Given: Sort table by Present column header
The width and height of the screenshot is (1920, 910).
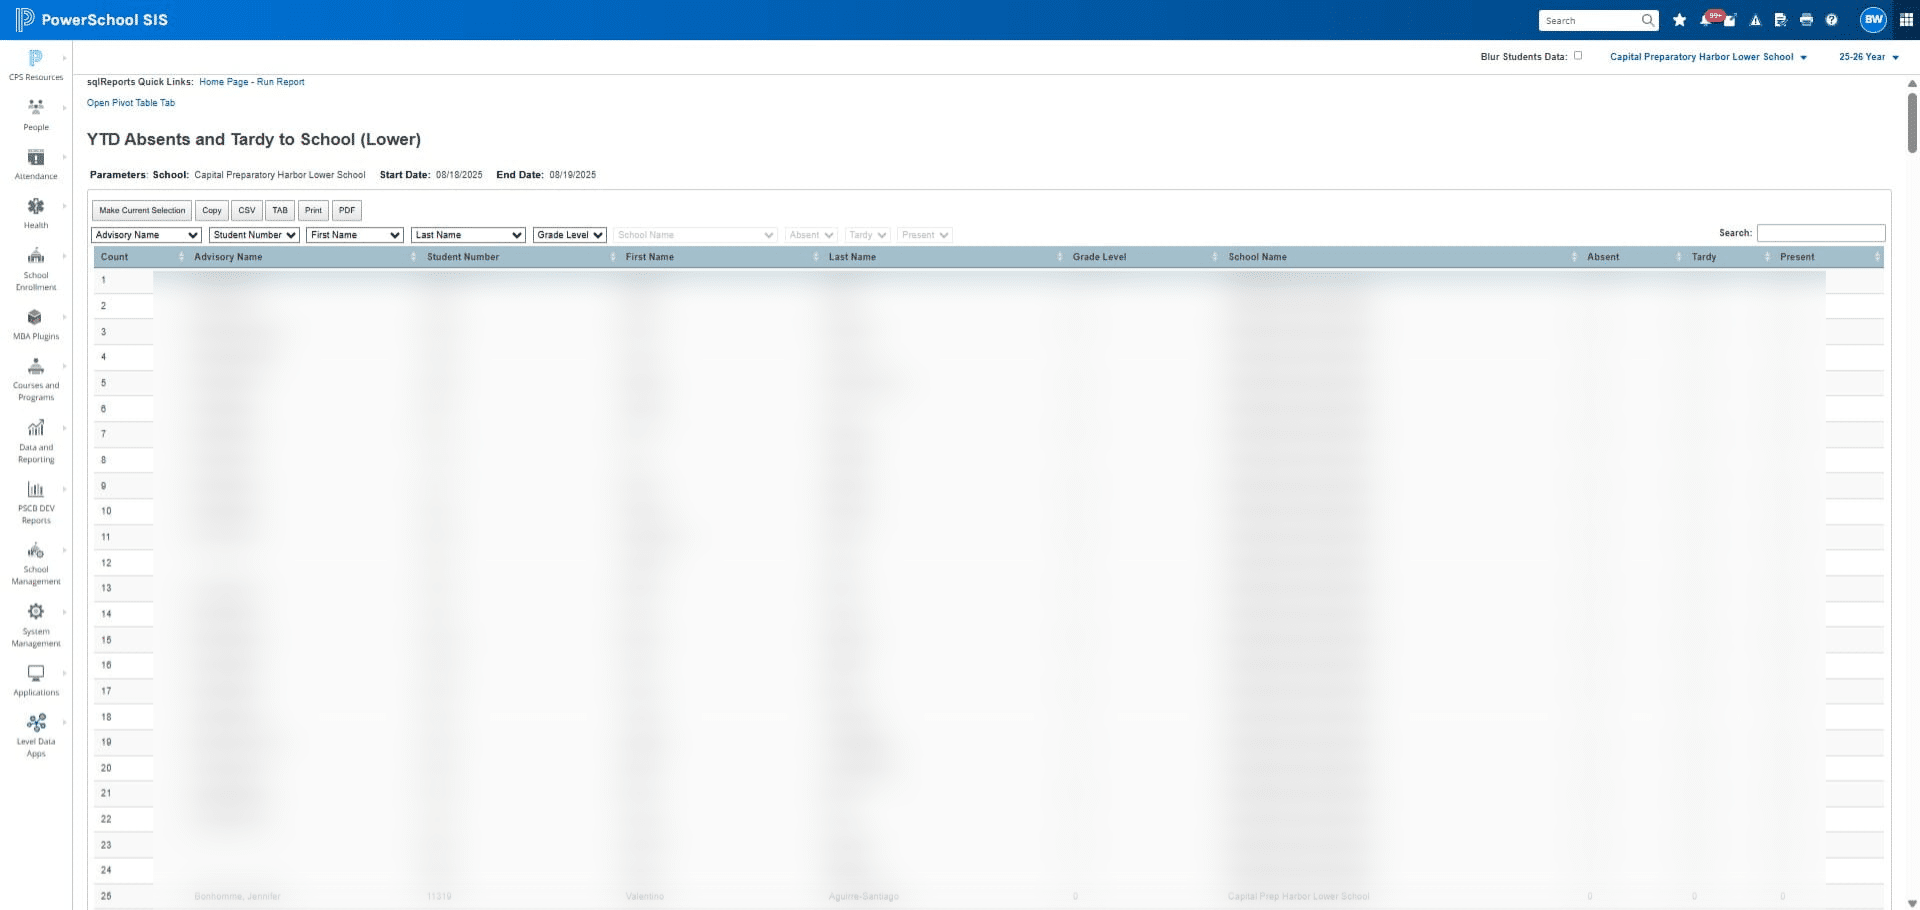Looking at the screenshot, I should tap(1829, 257).
